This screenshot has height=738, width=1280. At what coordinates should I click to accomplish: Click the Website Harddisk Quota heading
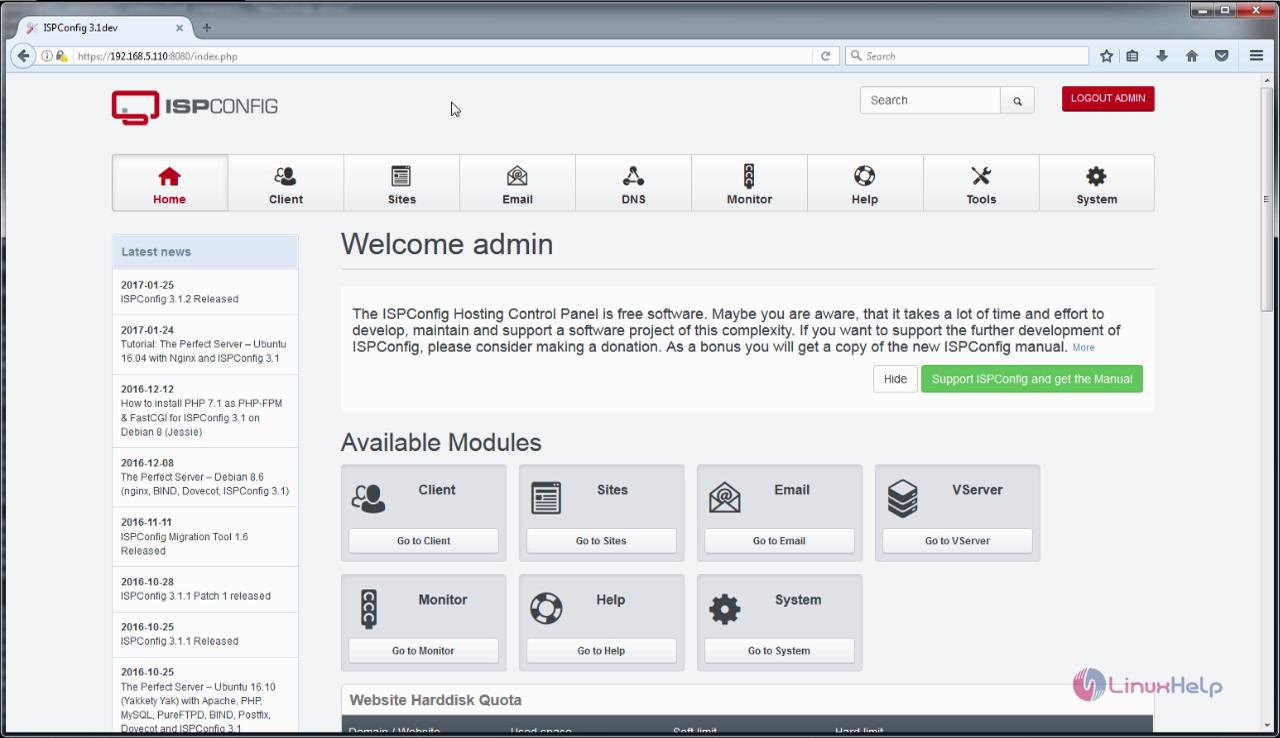tap(436, 700)
